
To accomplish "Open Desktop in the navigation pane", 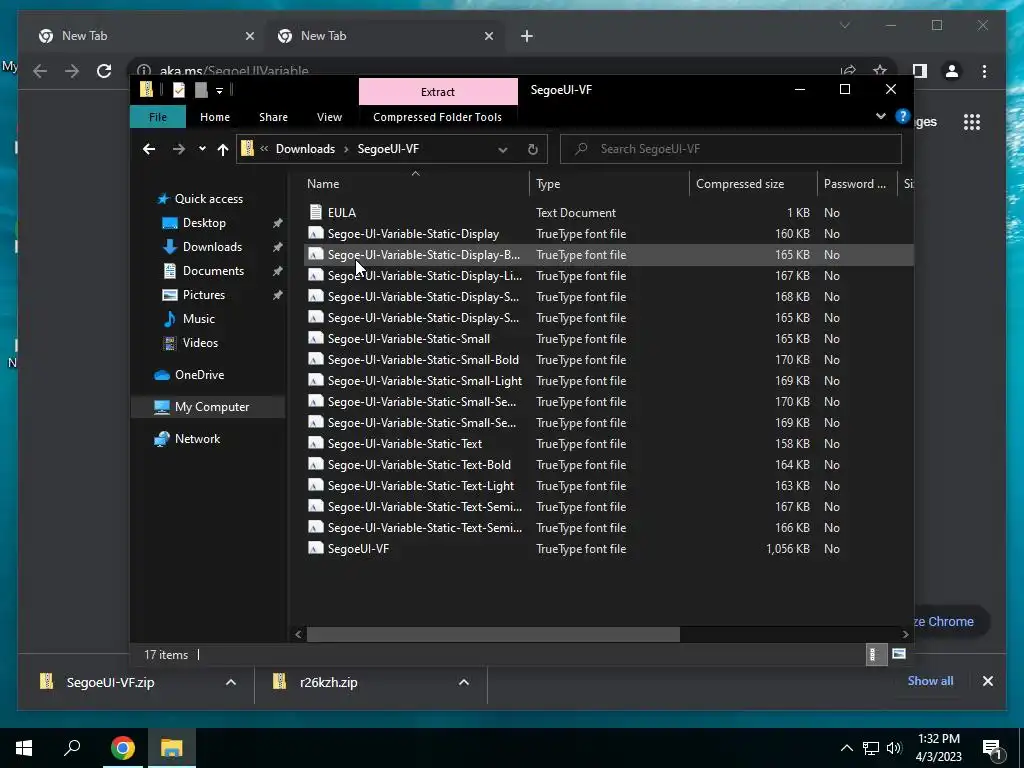I will (x=204, y=223).
